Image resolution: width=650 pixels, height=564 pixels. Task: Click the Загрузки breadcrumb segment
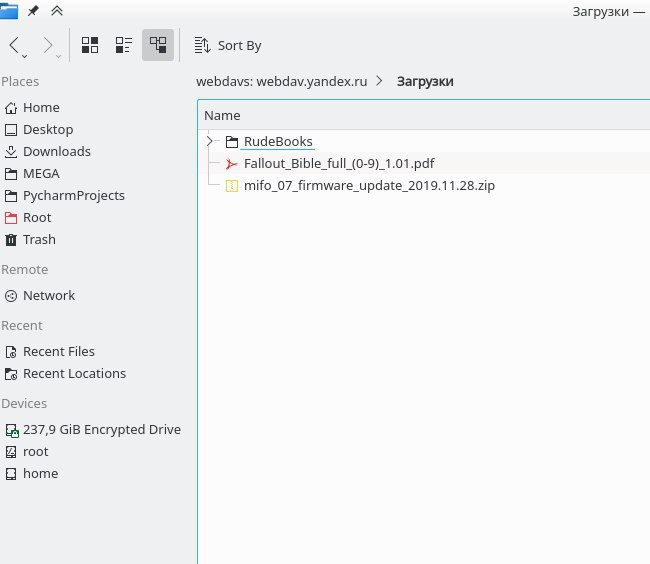coord(425,81)
